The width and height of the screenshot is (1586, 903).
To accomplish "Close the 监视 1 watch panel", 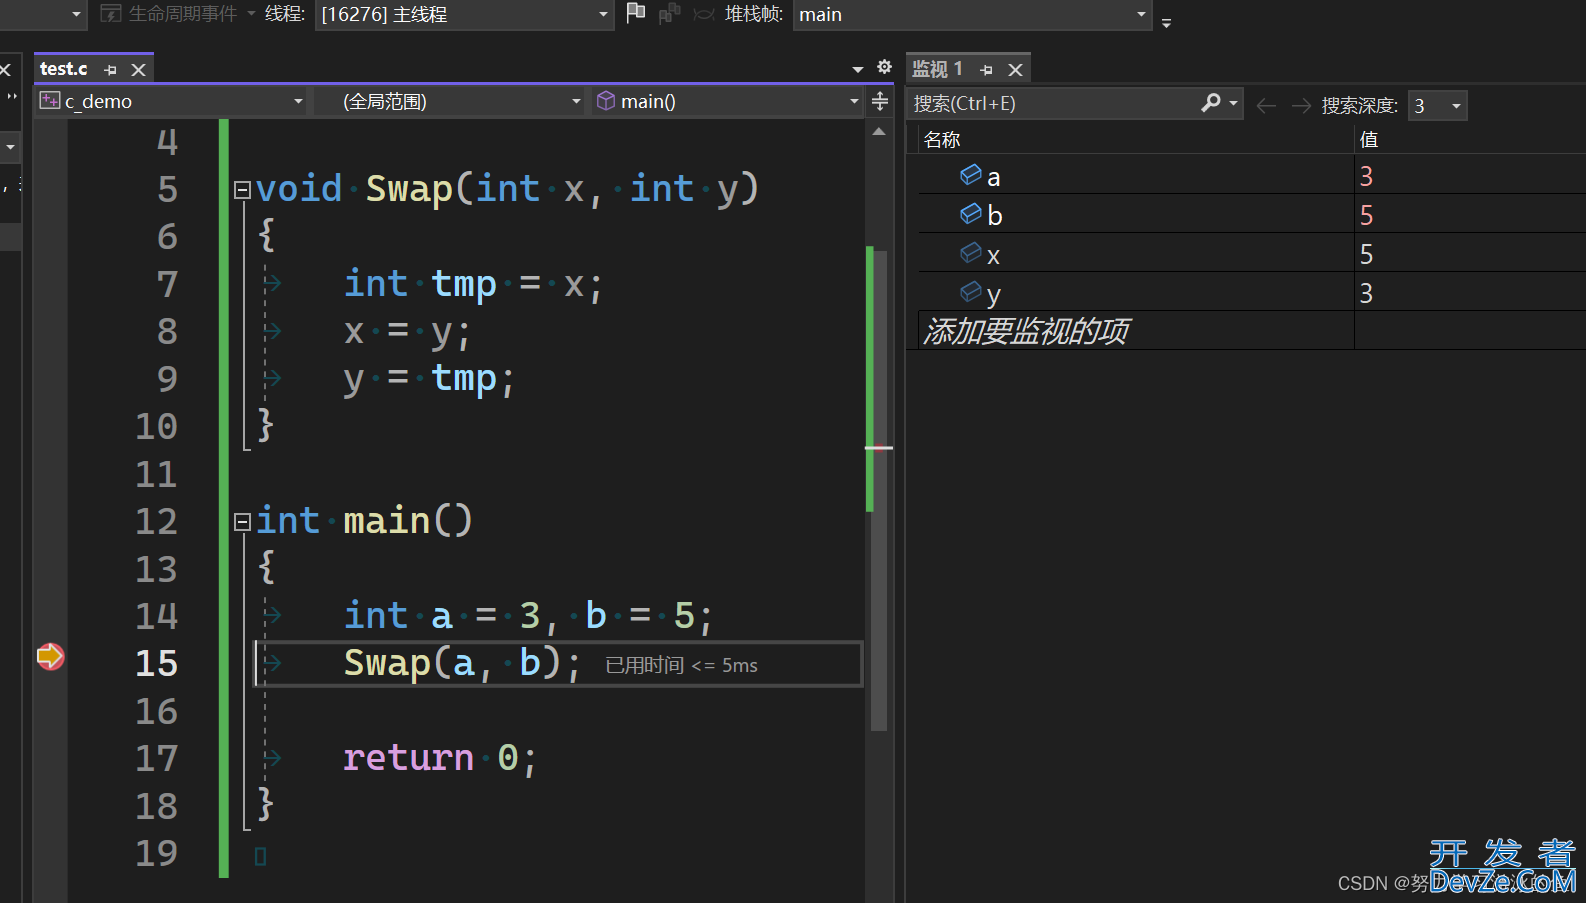I will [1015, 70].
